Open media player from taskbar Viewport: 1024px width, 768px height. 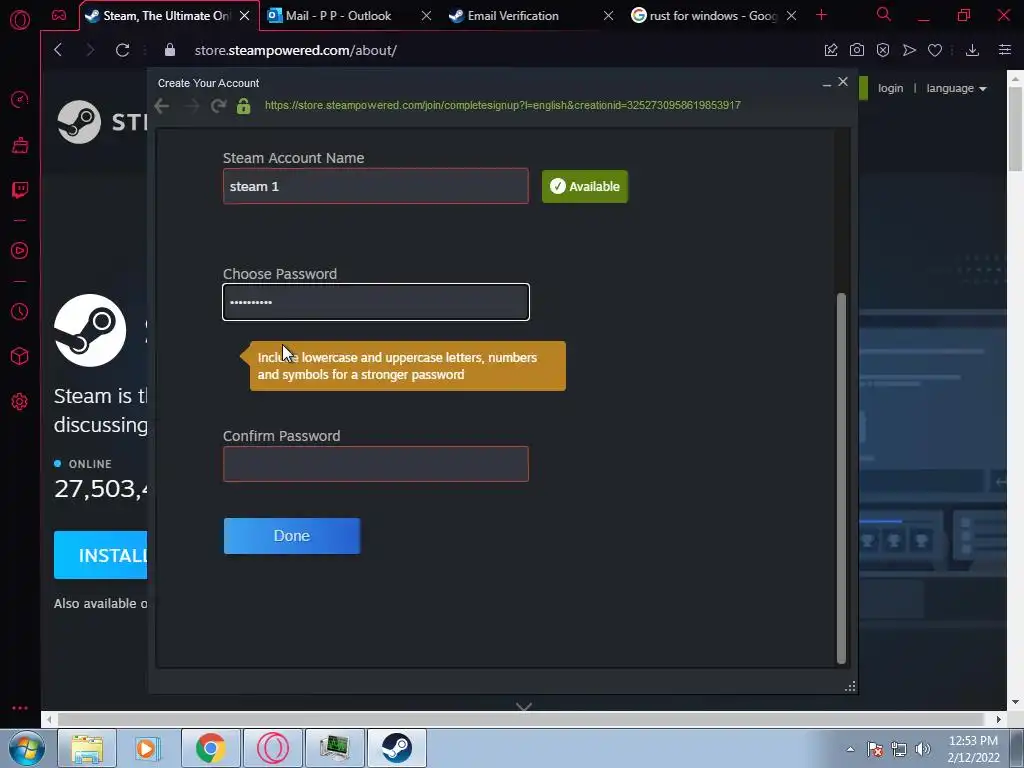pos(148,748)
